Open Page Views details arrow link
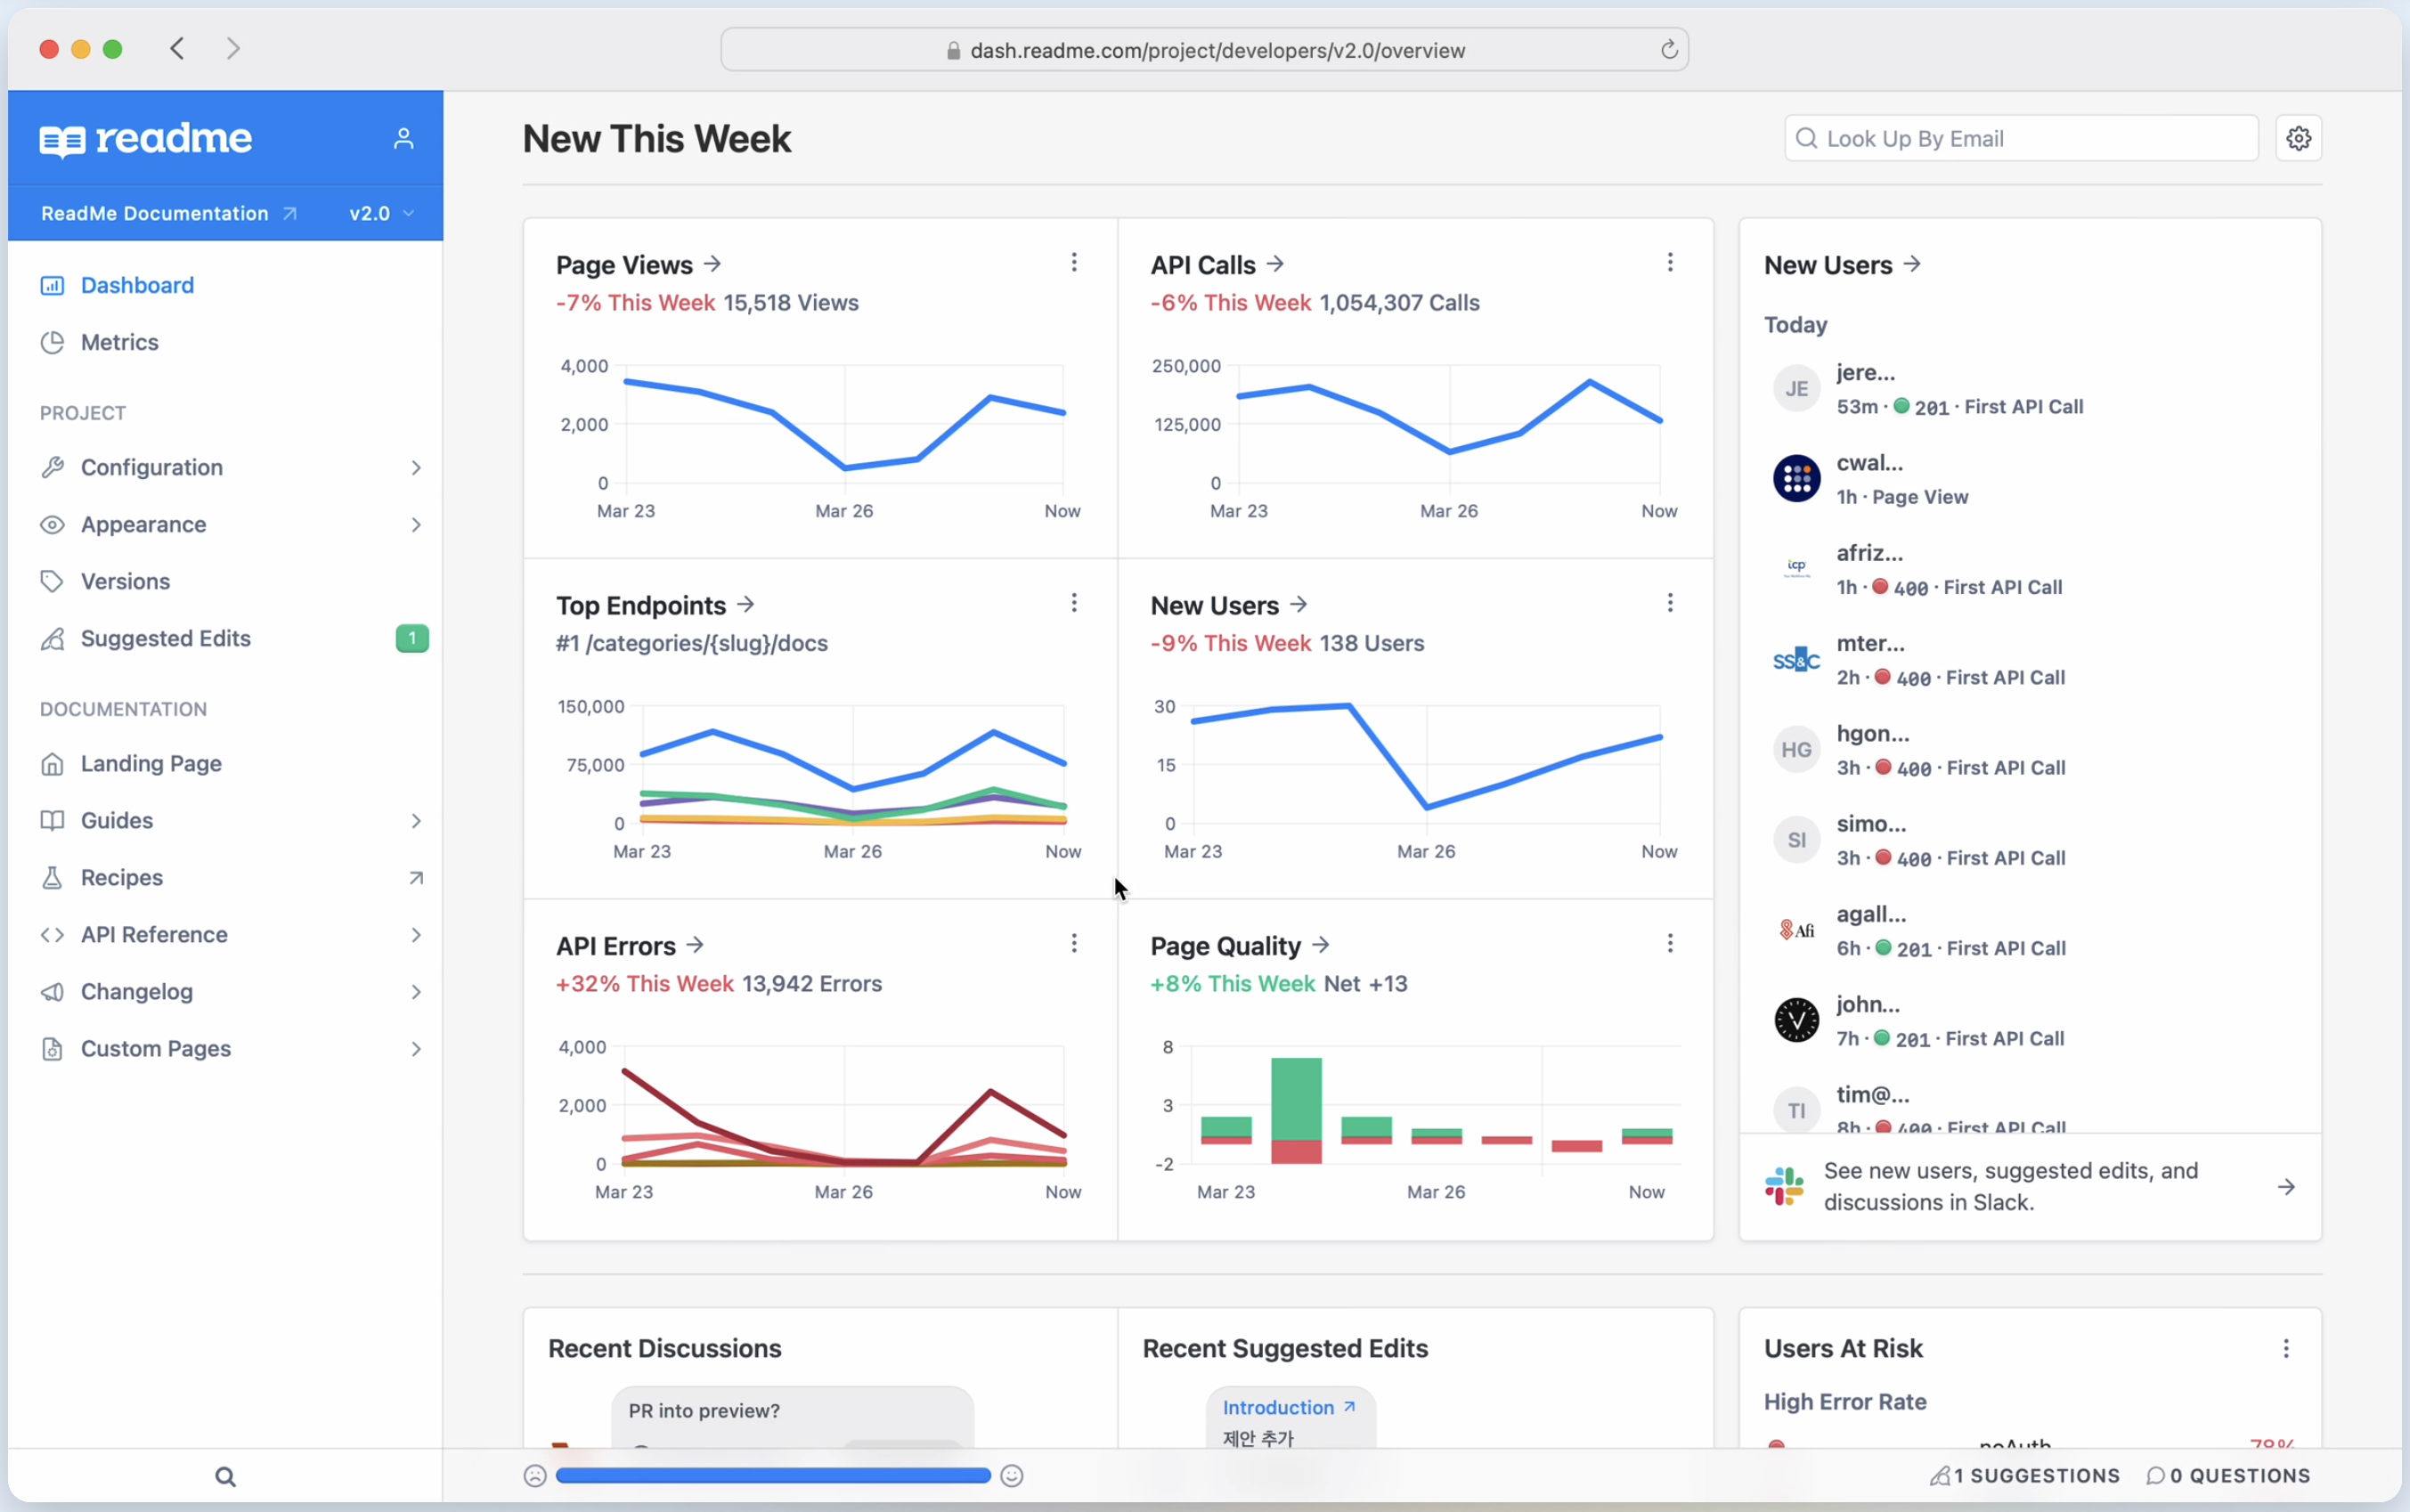Viewport: 2410px width, 1512px height. click(x=714, y=263)
